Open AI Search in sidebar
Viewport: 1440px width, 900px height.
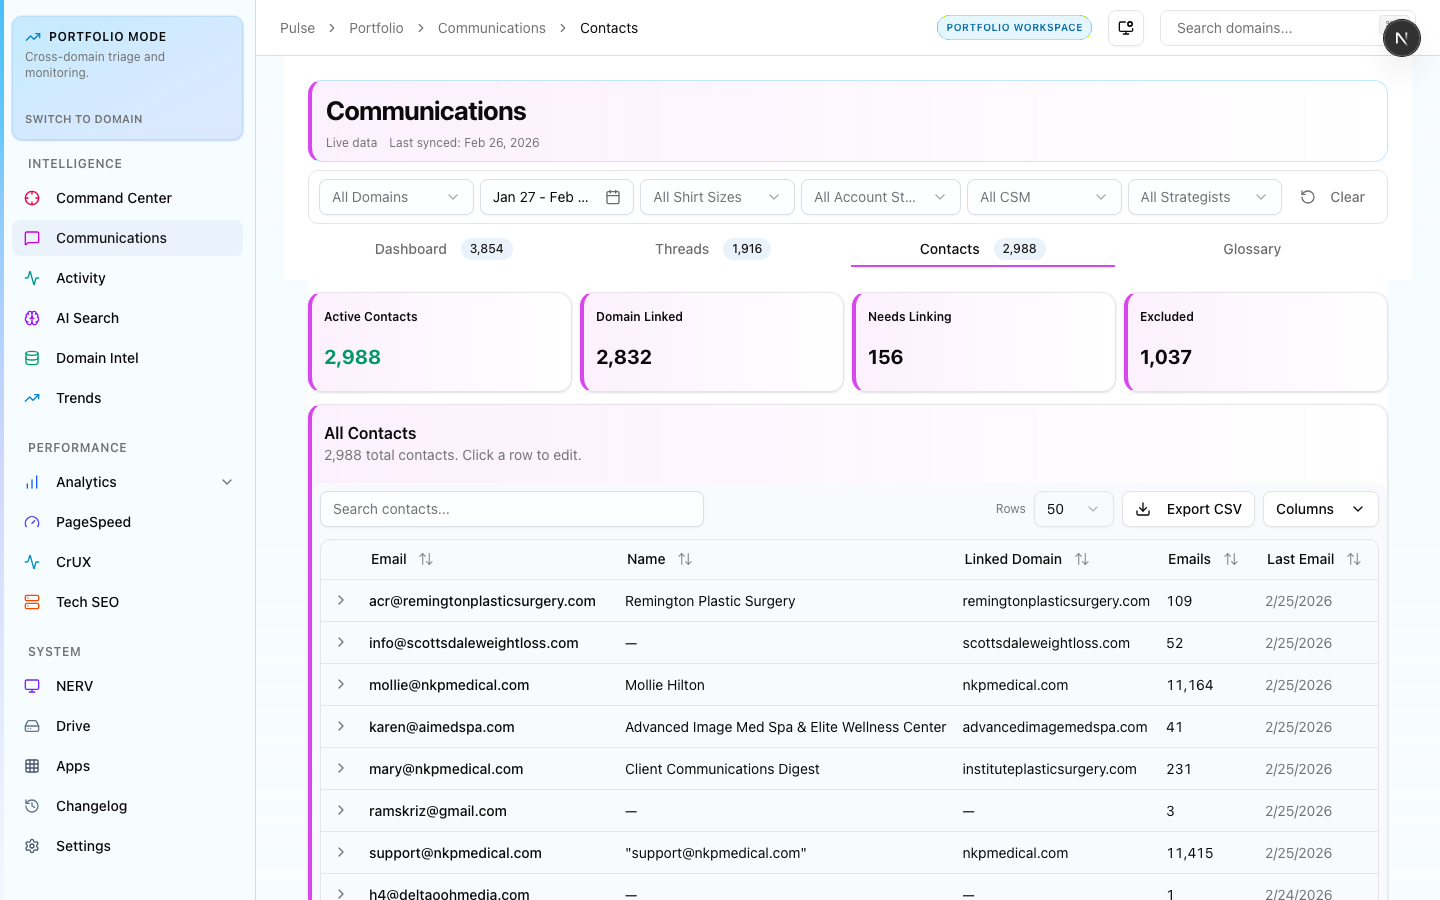tap(87, 318)
